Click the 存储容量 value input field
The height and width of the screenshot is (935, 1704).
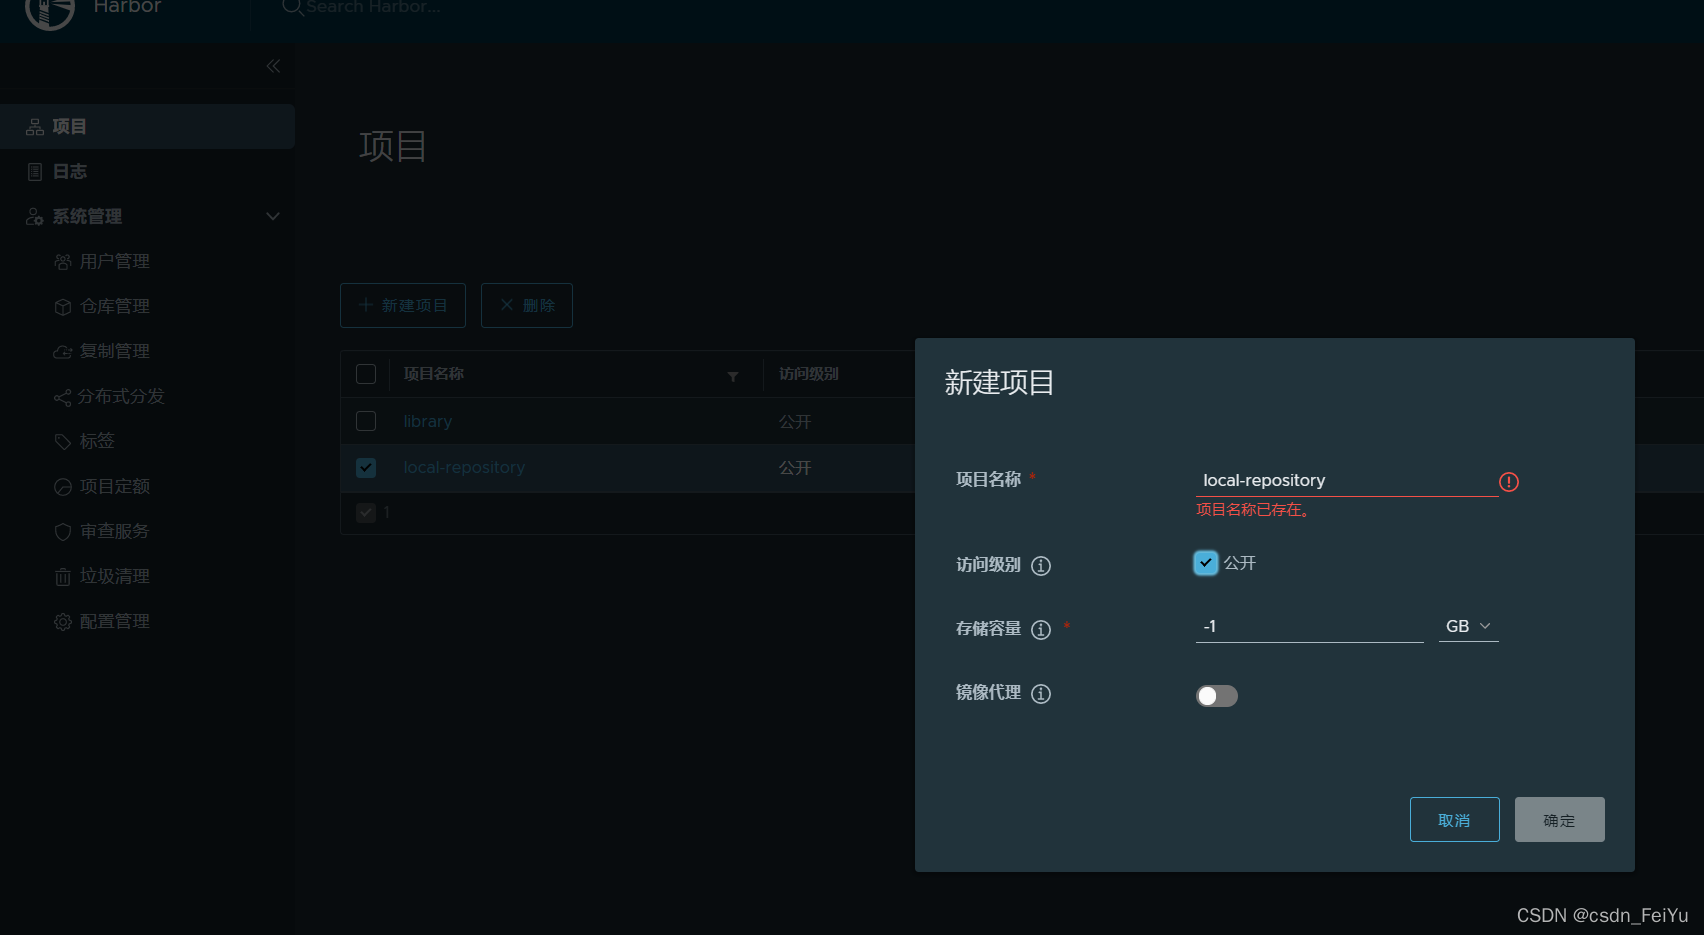pyautogui.click(x=1309, y=627)
